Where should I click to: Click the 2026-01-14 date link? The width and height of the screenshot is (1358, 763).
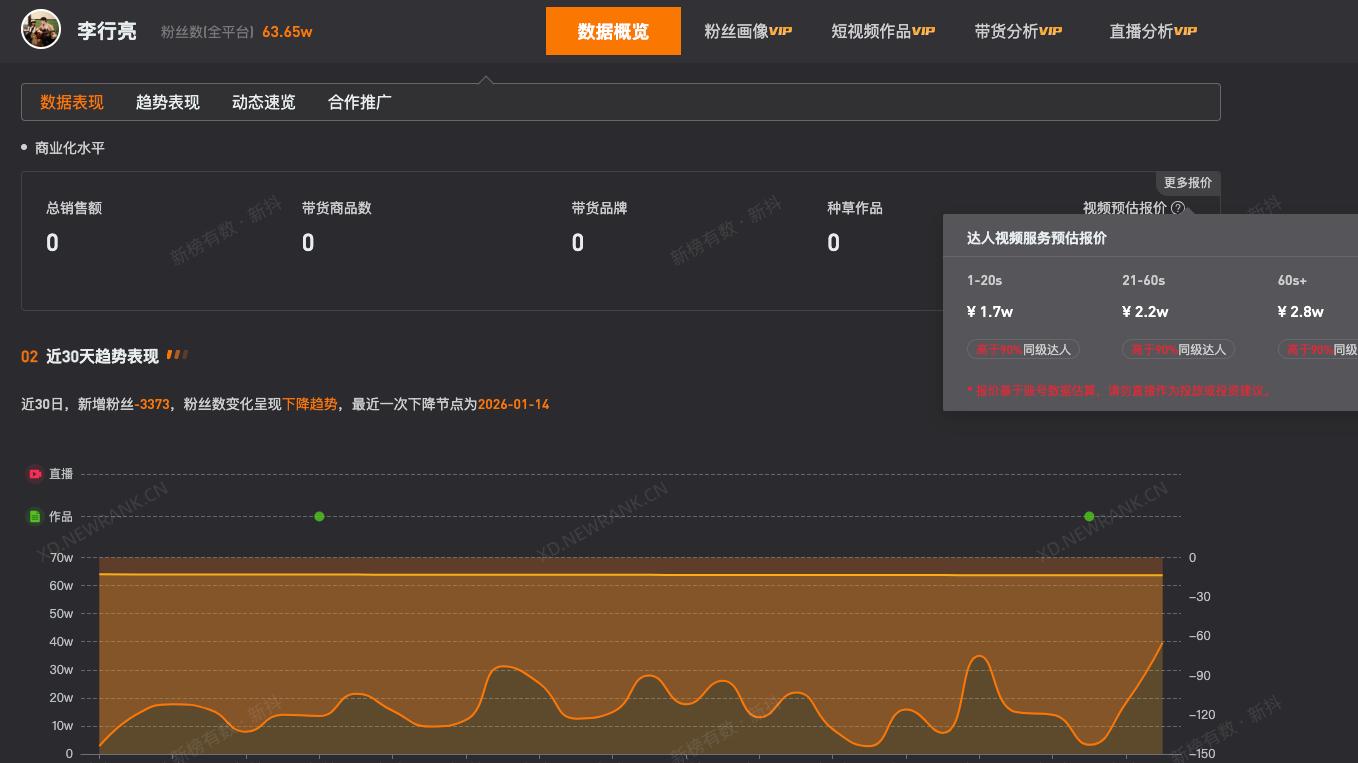click(513, 404)
